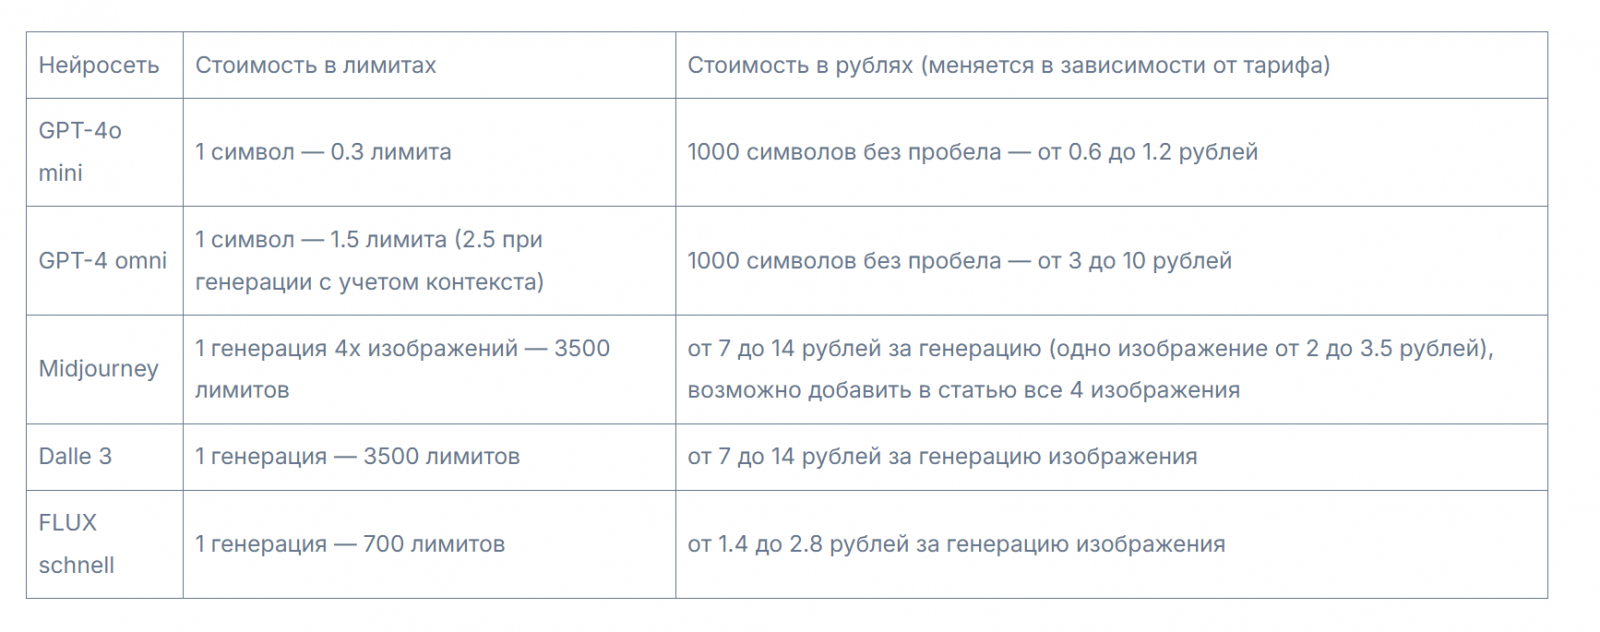Image resolution: width=1600 pixels, height=632 pixels.
Task: Click '1 символ — 0.3 лимита' cell
Action: (323, 152)
